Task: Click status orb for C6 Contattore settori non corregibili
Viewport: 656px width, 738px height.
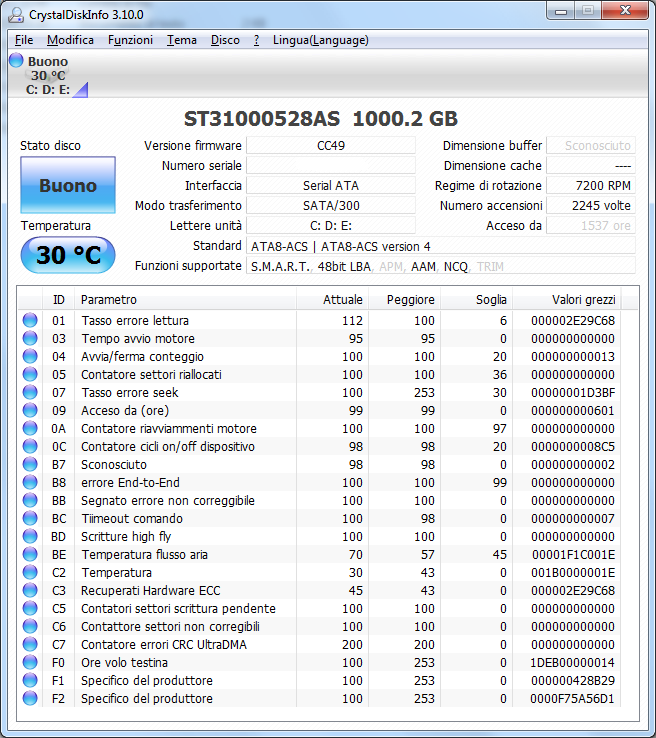Action: pos(30,626)
